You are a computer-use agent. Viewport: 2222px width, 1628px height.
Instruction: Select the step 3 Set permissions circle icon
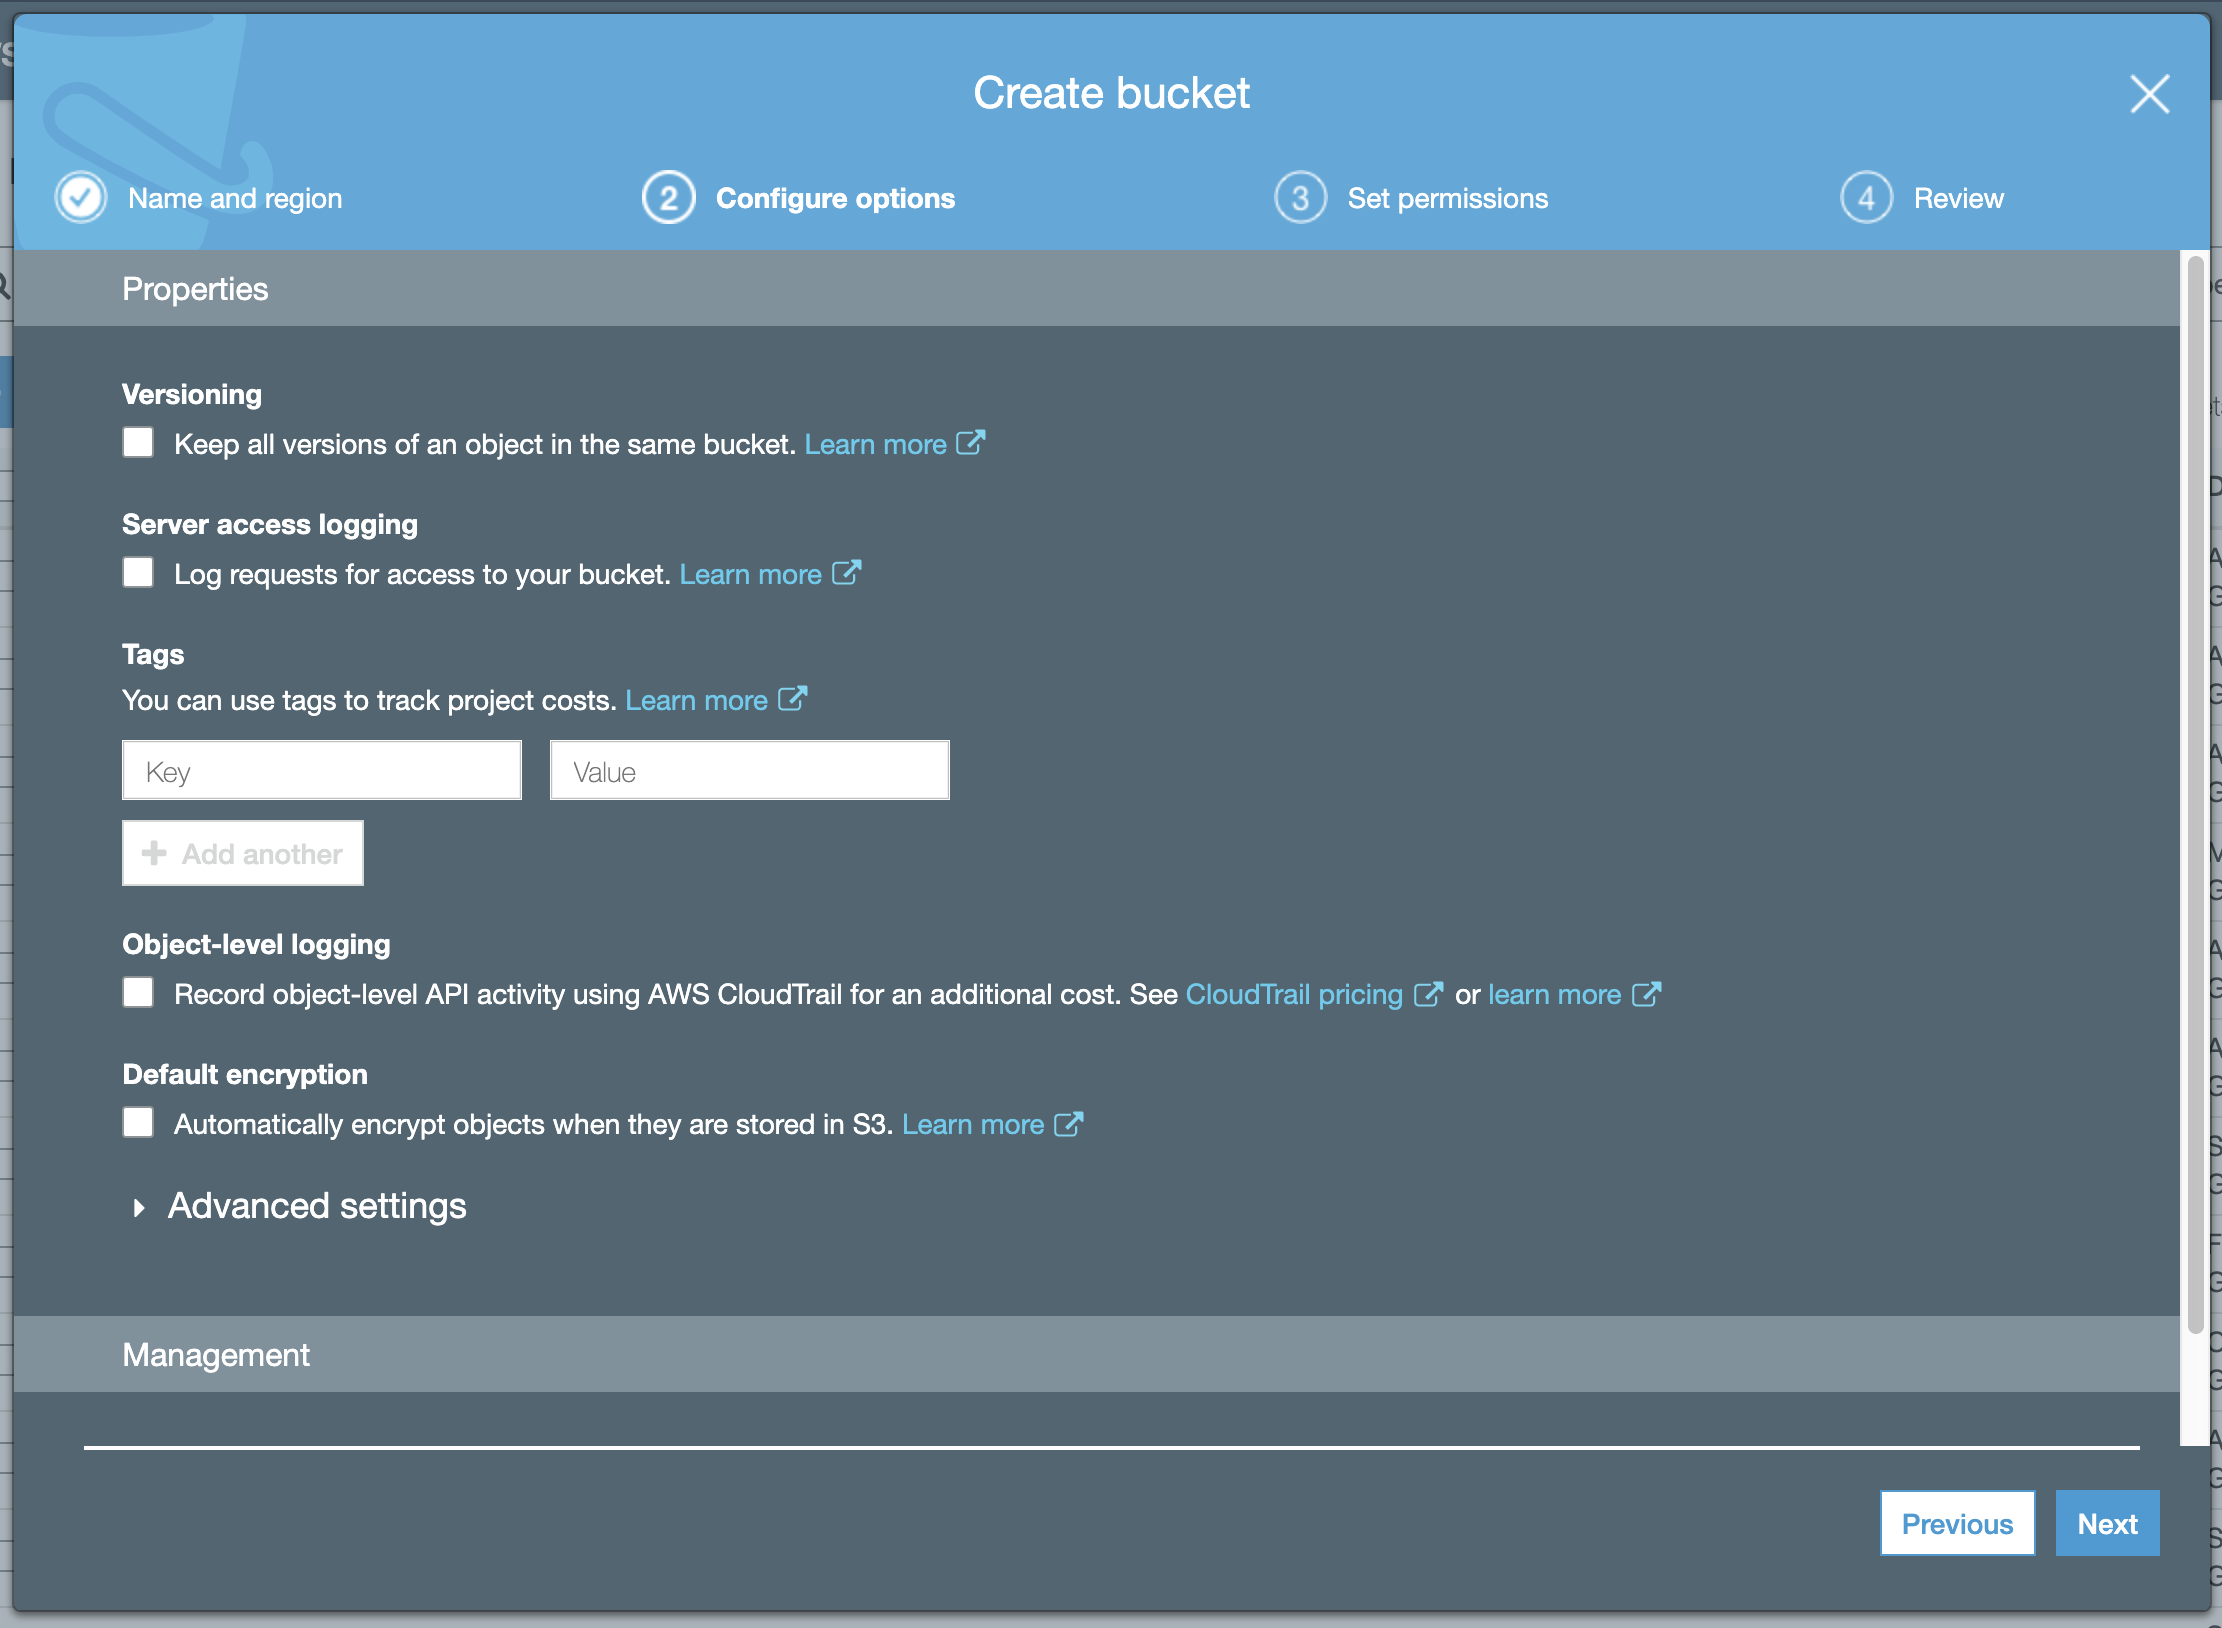click(1300, 197)
